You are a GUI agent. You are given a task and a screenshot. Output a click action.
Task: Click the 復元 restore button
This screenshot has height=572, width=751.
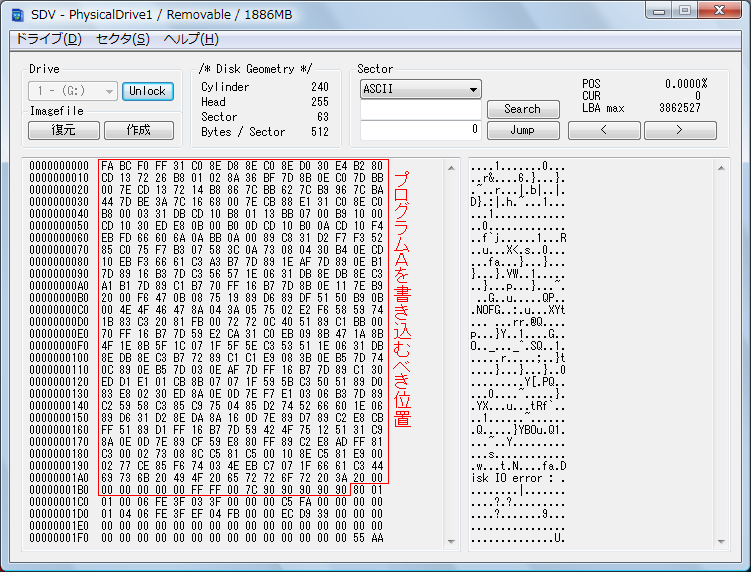(63, 130)
